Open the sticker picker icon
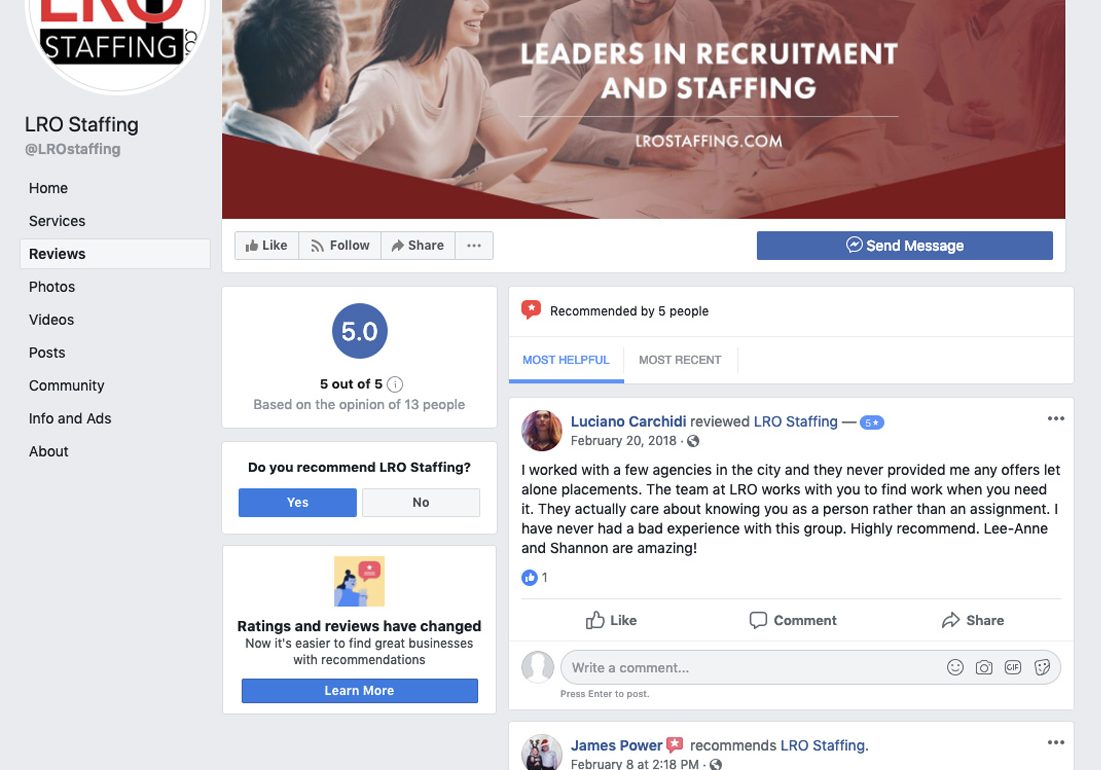The width and height of the screenshot is (1101, 770). click(x=1042, y=668)
